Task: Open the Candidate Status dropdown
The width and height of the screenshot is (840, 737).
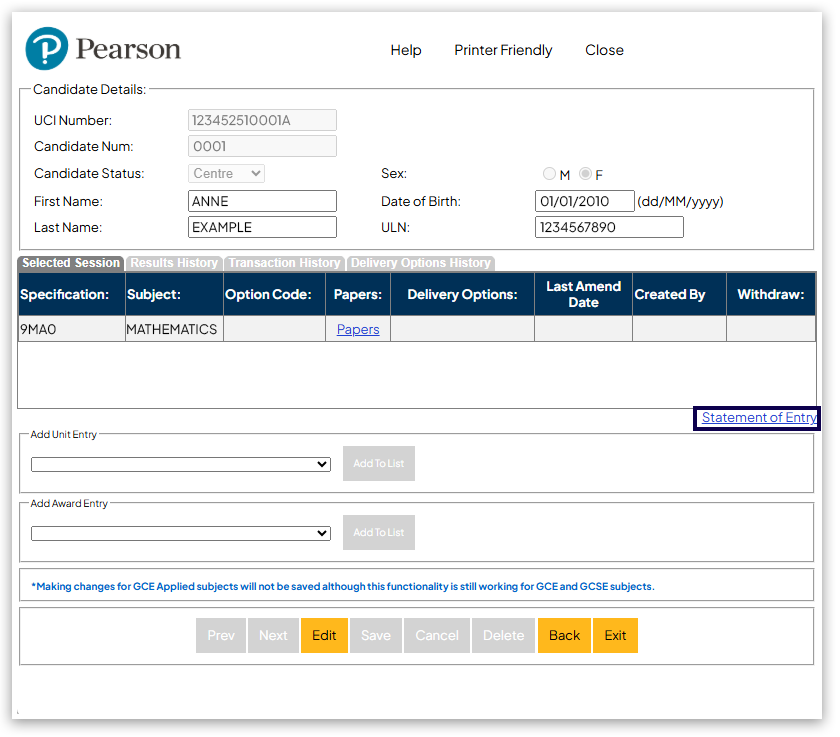Action: point(226,173)
